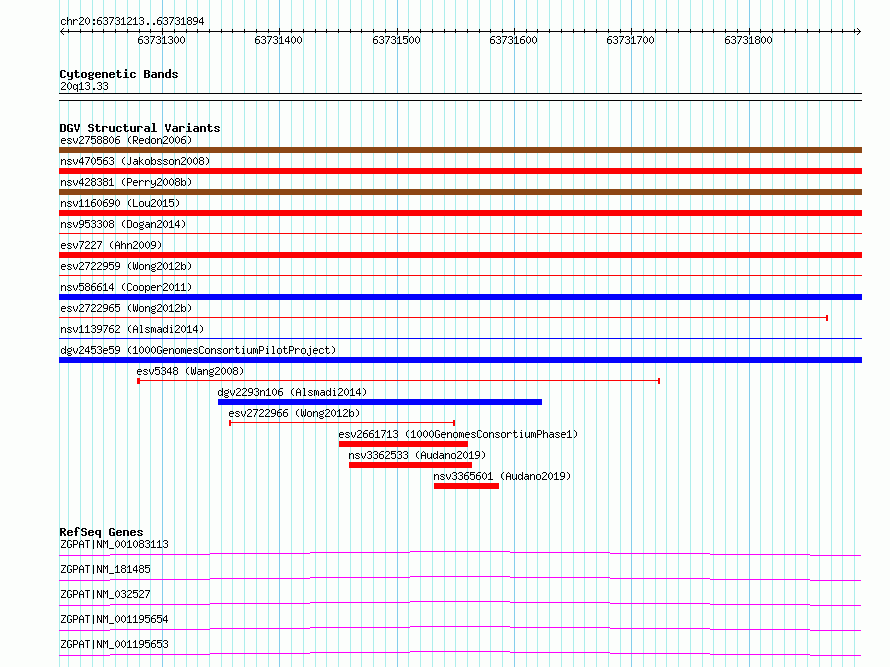The width and height of the screenshot is (890, 667).
Task: Click ruler position 63731800
Action: (748, 40)
